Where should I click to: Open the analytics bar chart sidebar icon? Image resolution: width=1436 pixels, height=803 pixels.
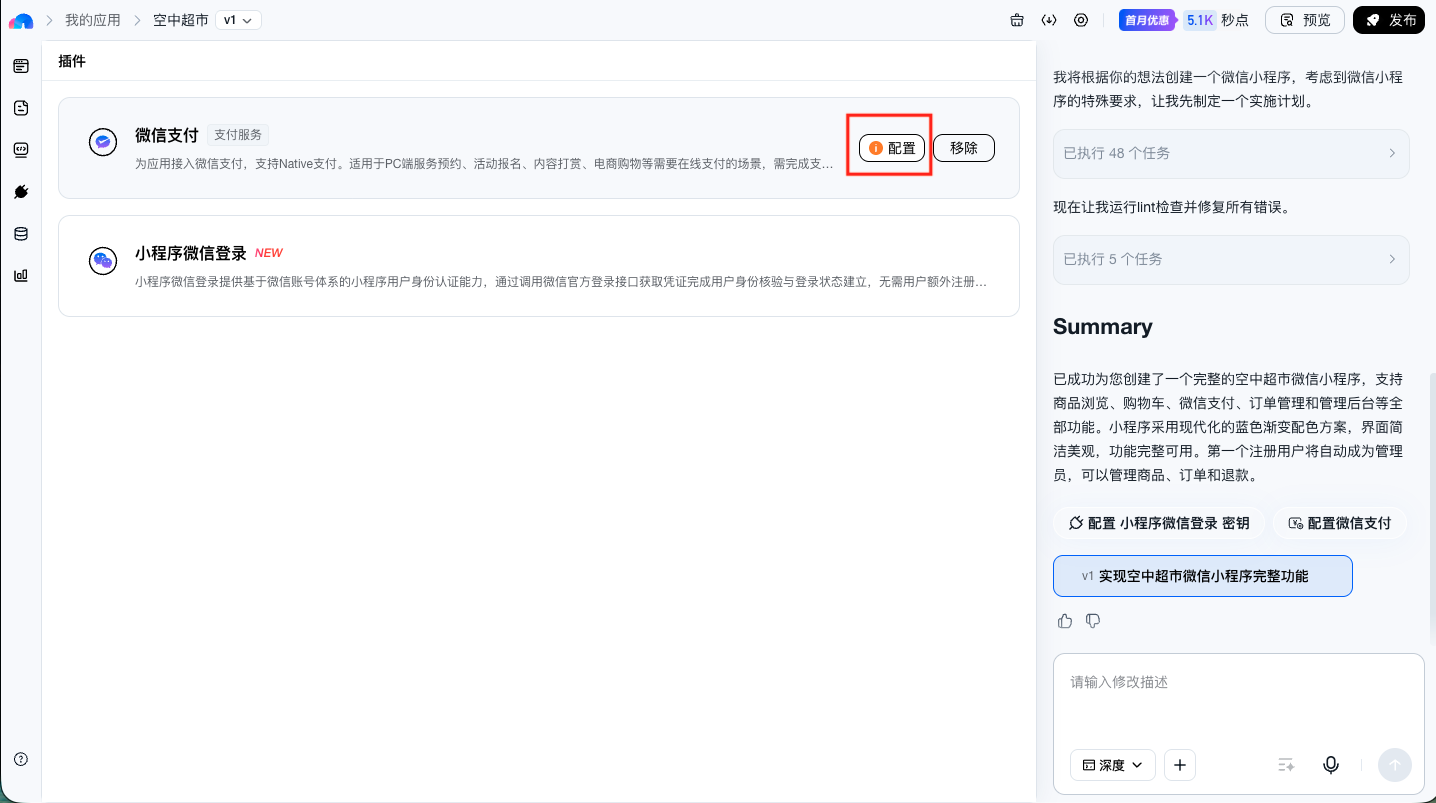tap(21, 276)
